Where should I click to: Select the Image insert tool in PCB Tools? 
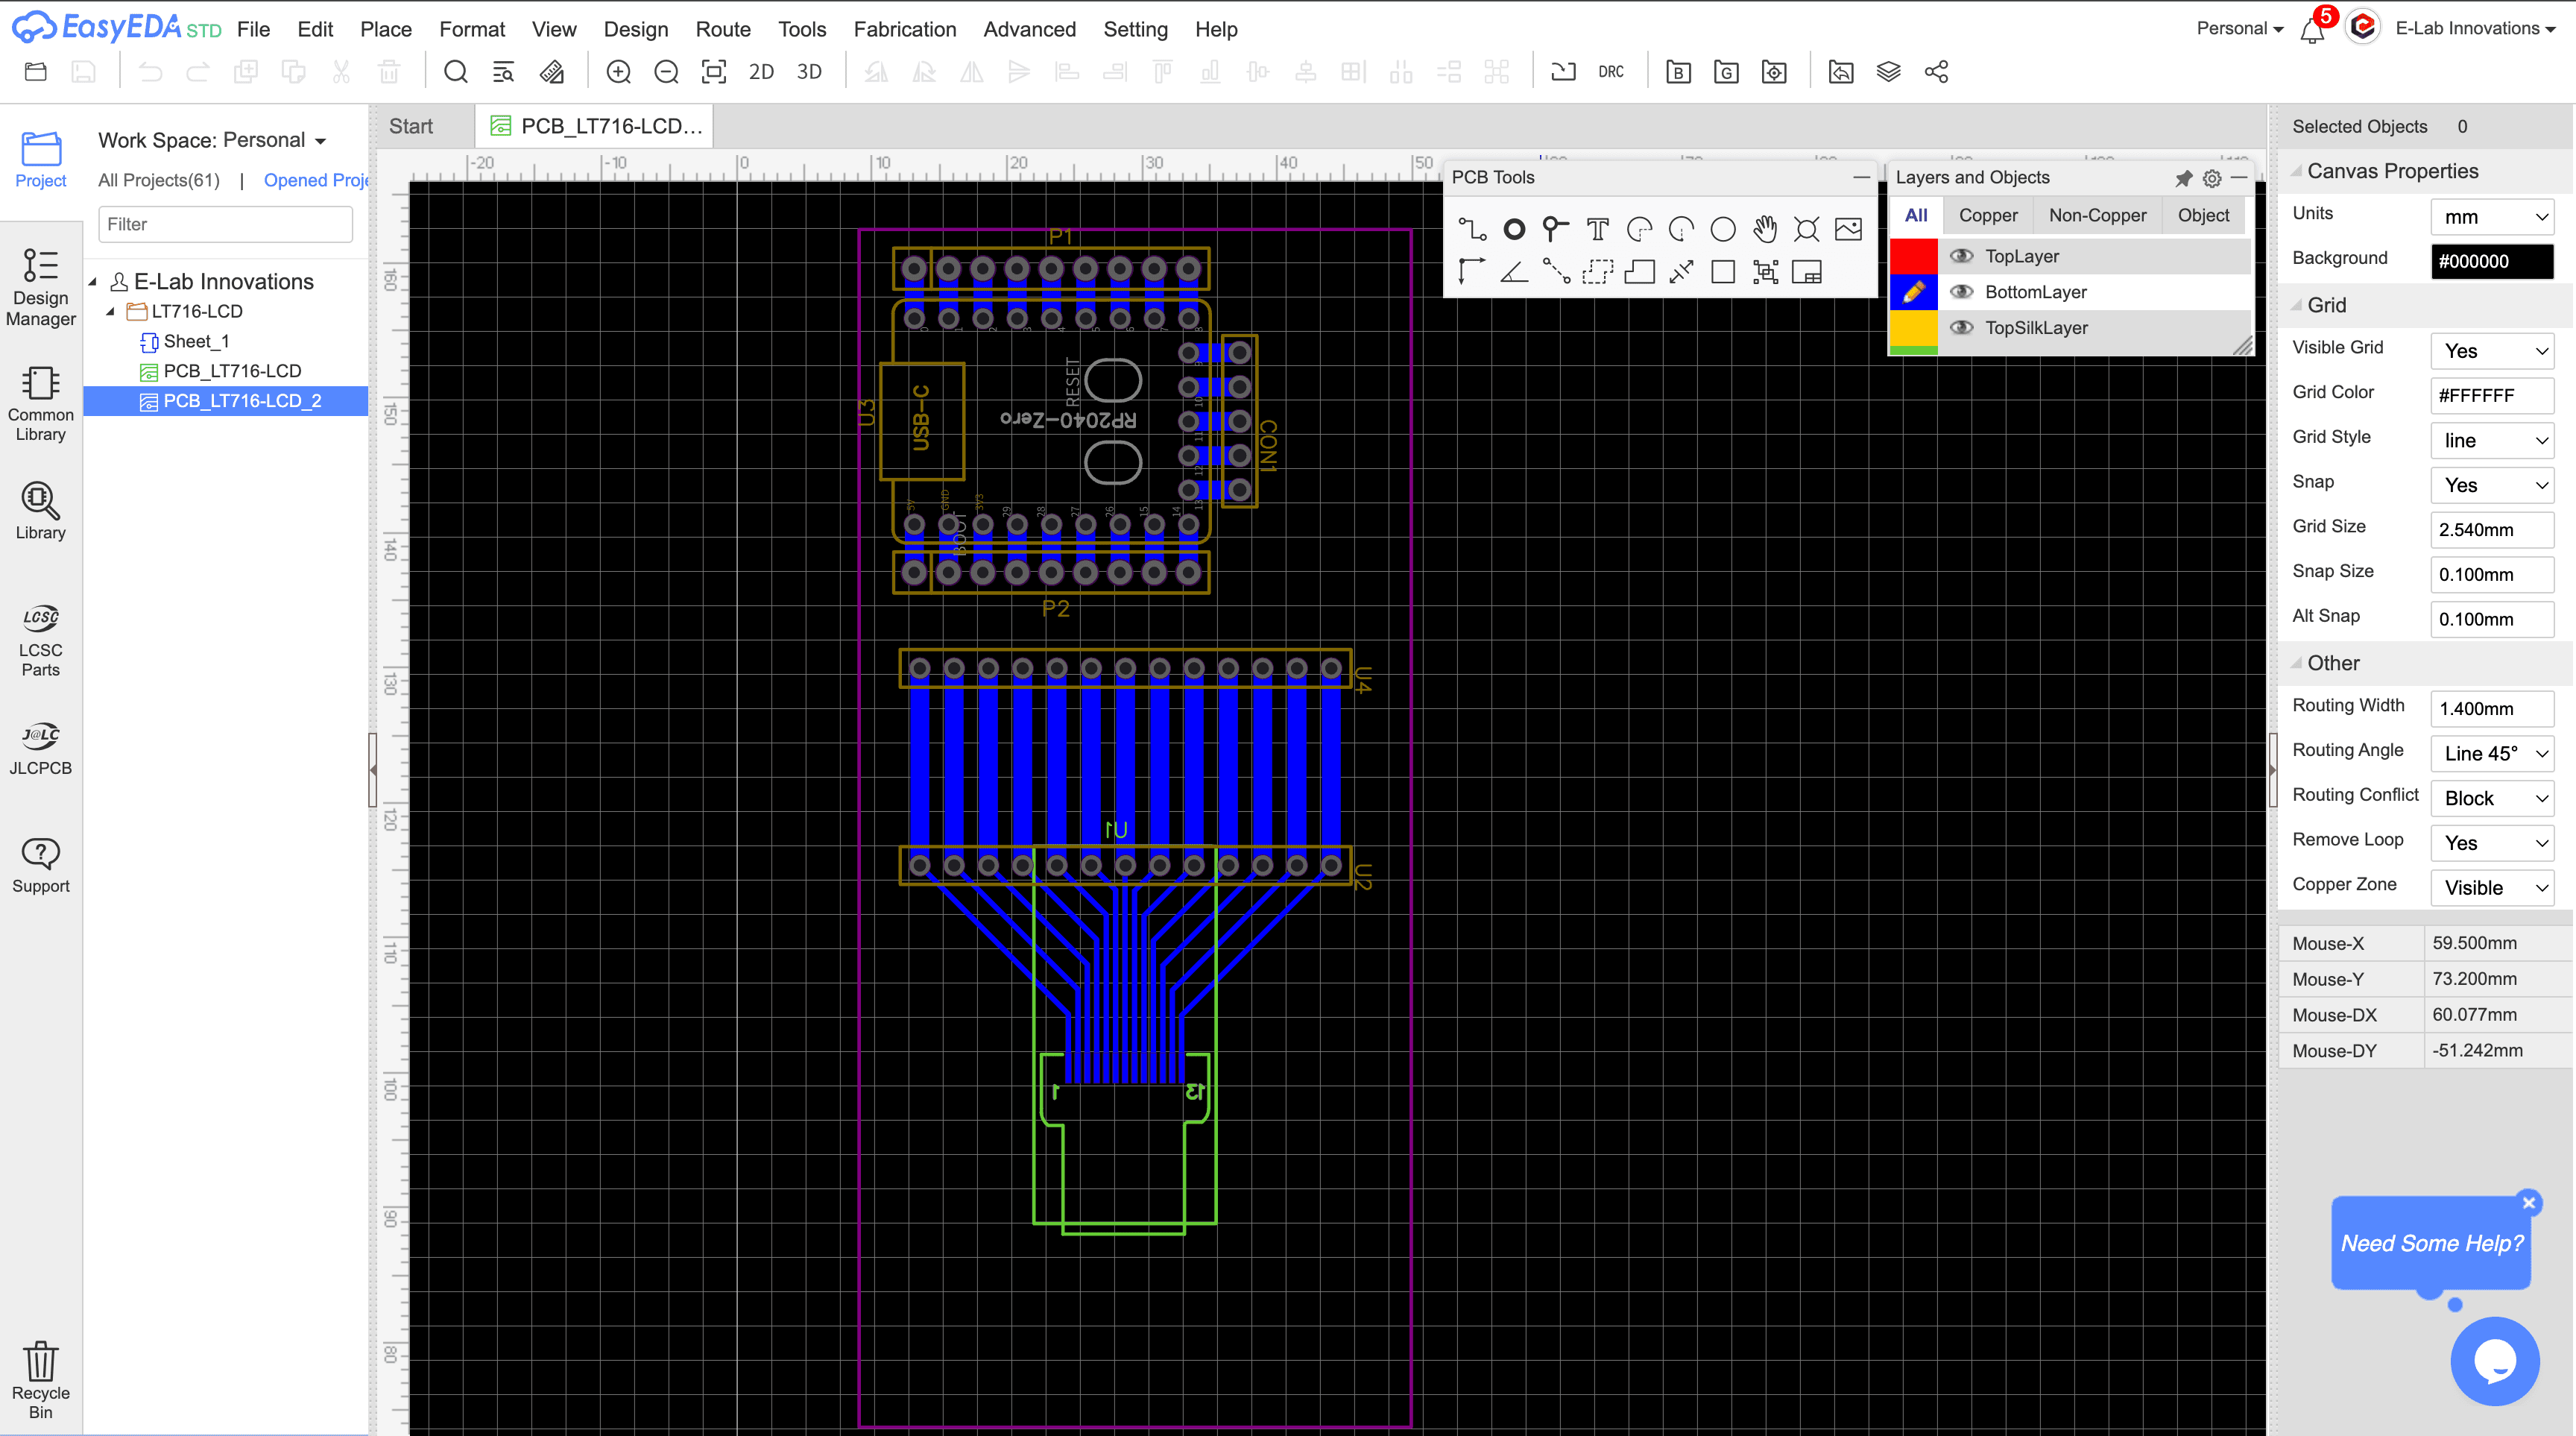click(1848, 229)
